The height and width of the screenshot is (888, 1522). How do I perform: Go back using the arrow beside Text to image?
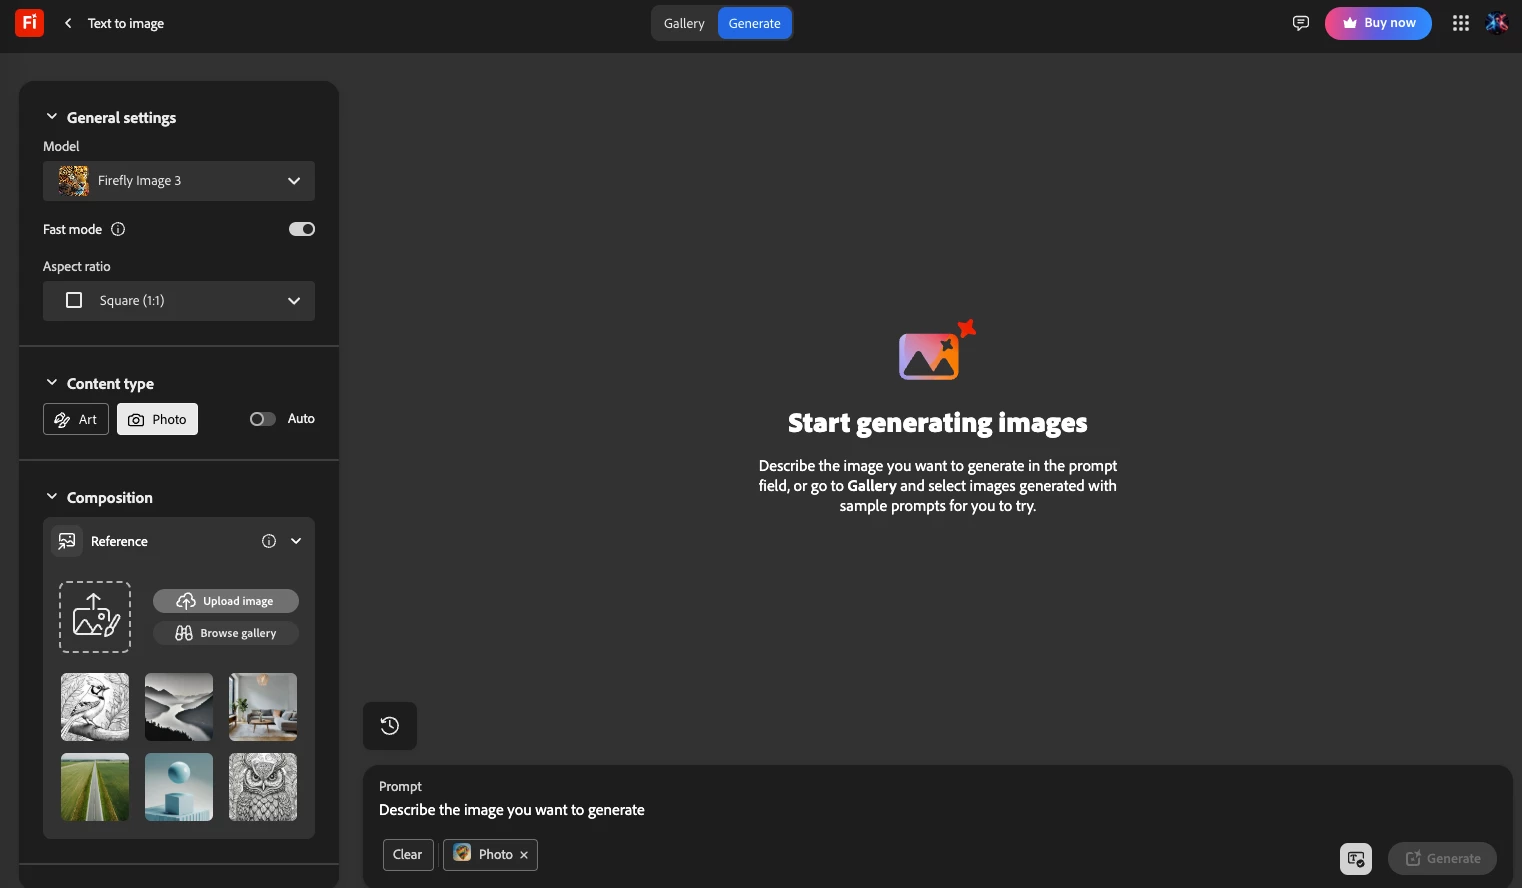[x=68, y=23]
